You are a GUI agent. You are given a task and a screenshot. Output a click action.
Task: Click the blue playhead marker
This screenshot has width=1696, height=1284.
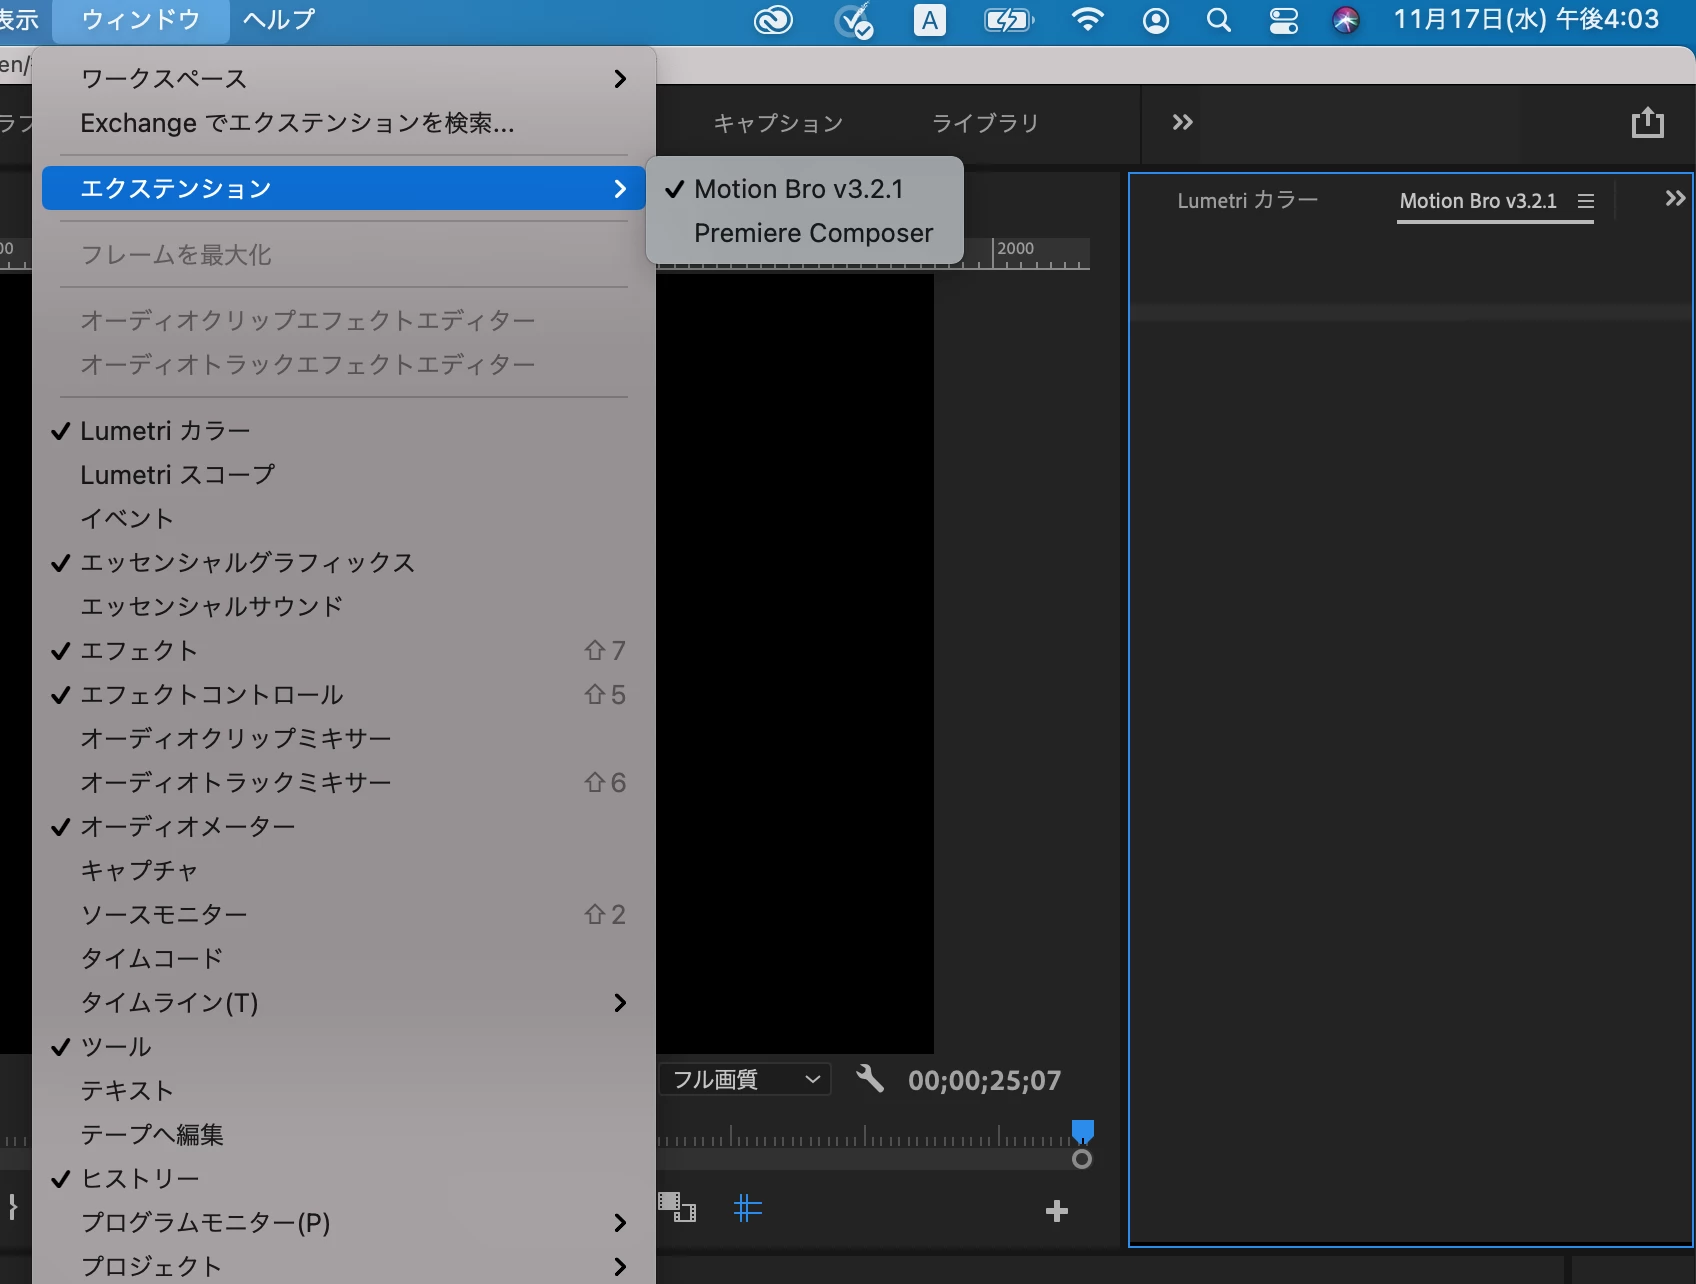tap(1082, 1131)
